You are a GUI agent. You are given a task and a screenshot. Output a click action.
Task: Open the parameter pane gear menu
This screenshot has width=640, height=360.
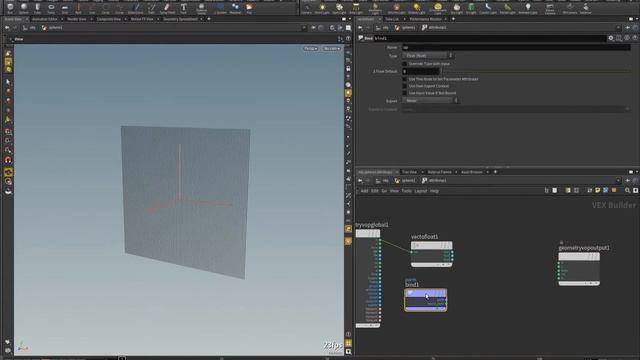click(611, 38)
